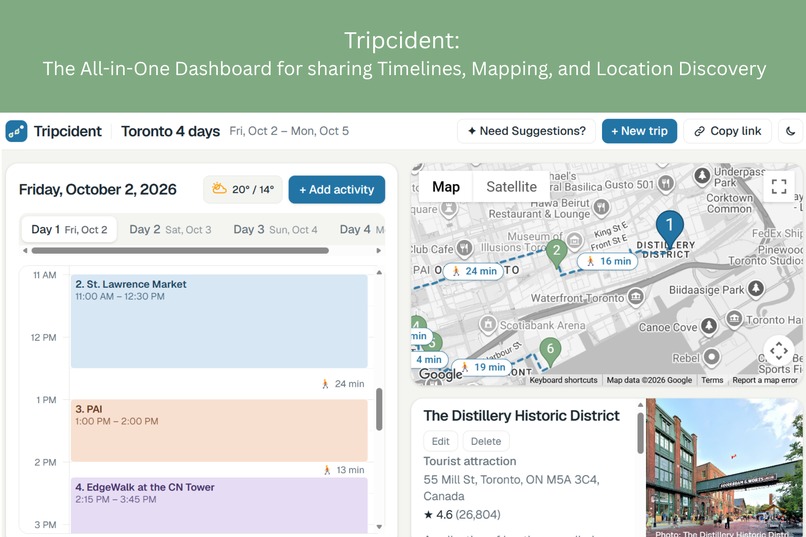Click the 24 min walking route label on map
Viewport: 806px width, 537px height.
click(473, 271)
